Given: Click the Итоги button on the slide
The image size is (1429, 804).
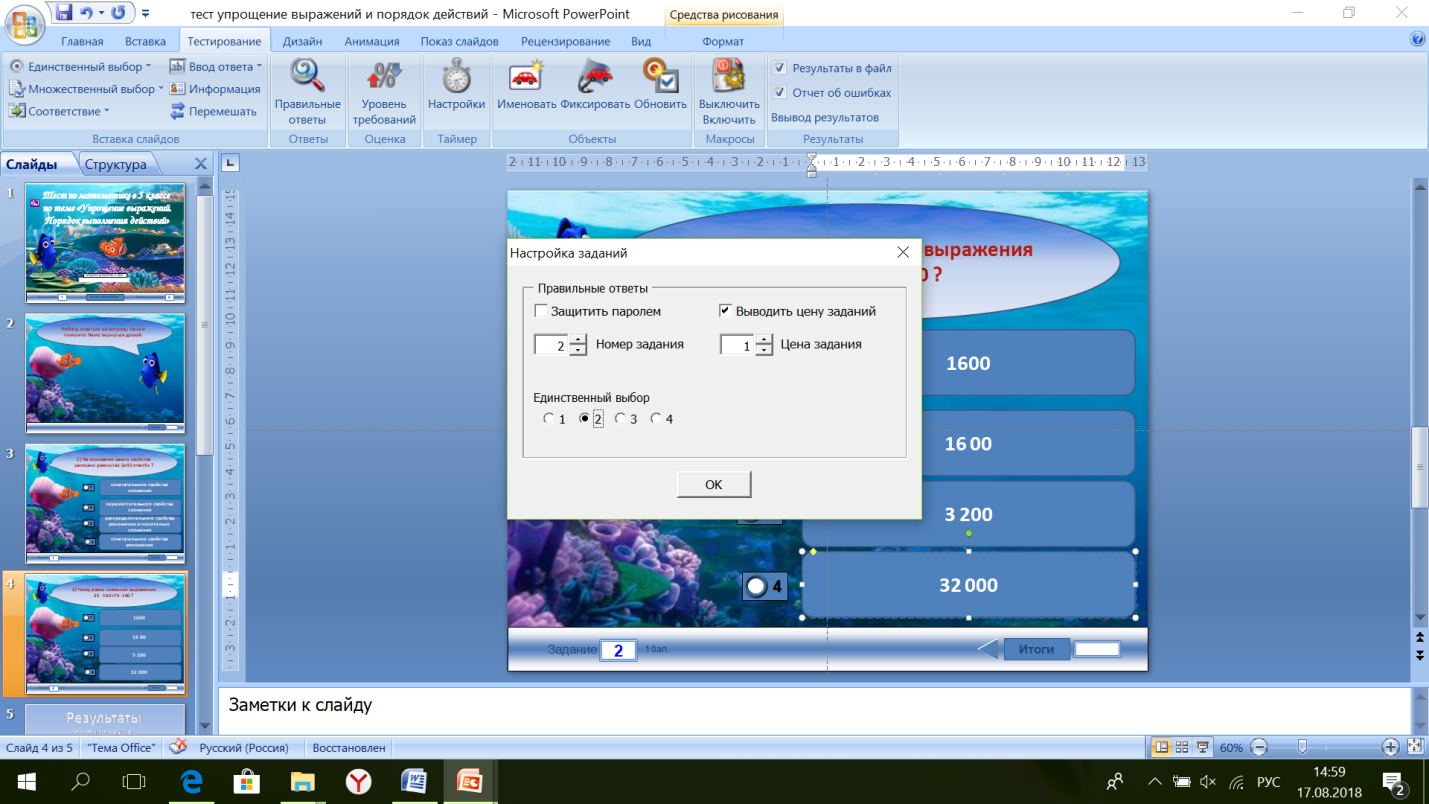Looking at the screenshot, I should coord(1037,649).
